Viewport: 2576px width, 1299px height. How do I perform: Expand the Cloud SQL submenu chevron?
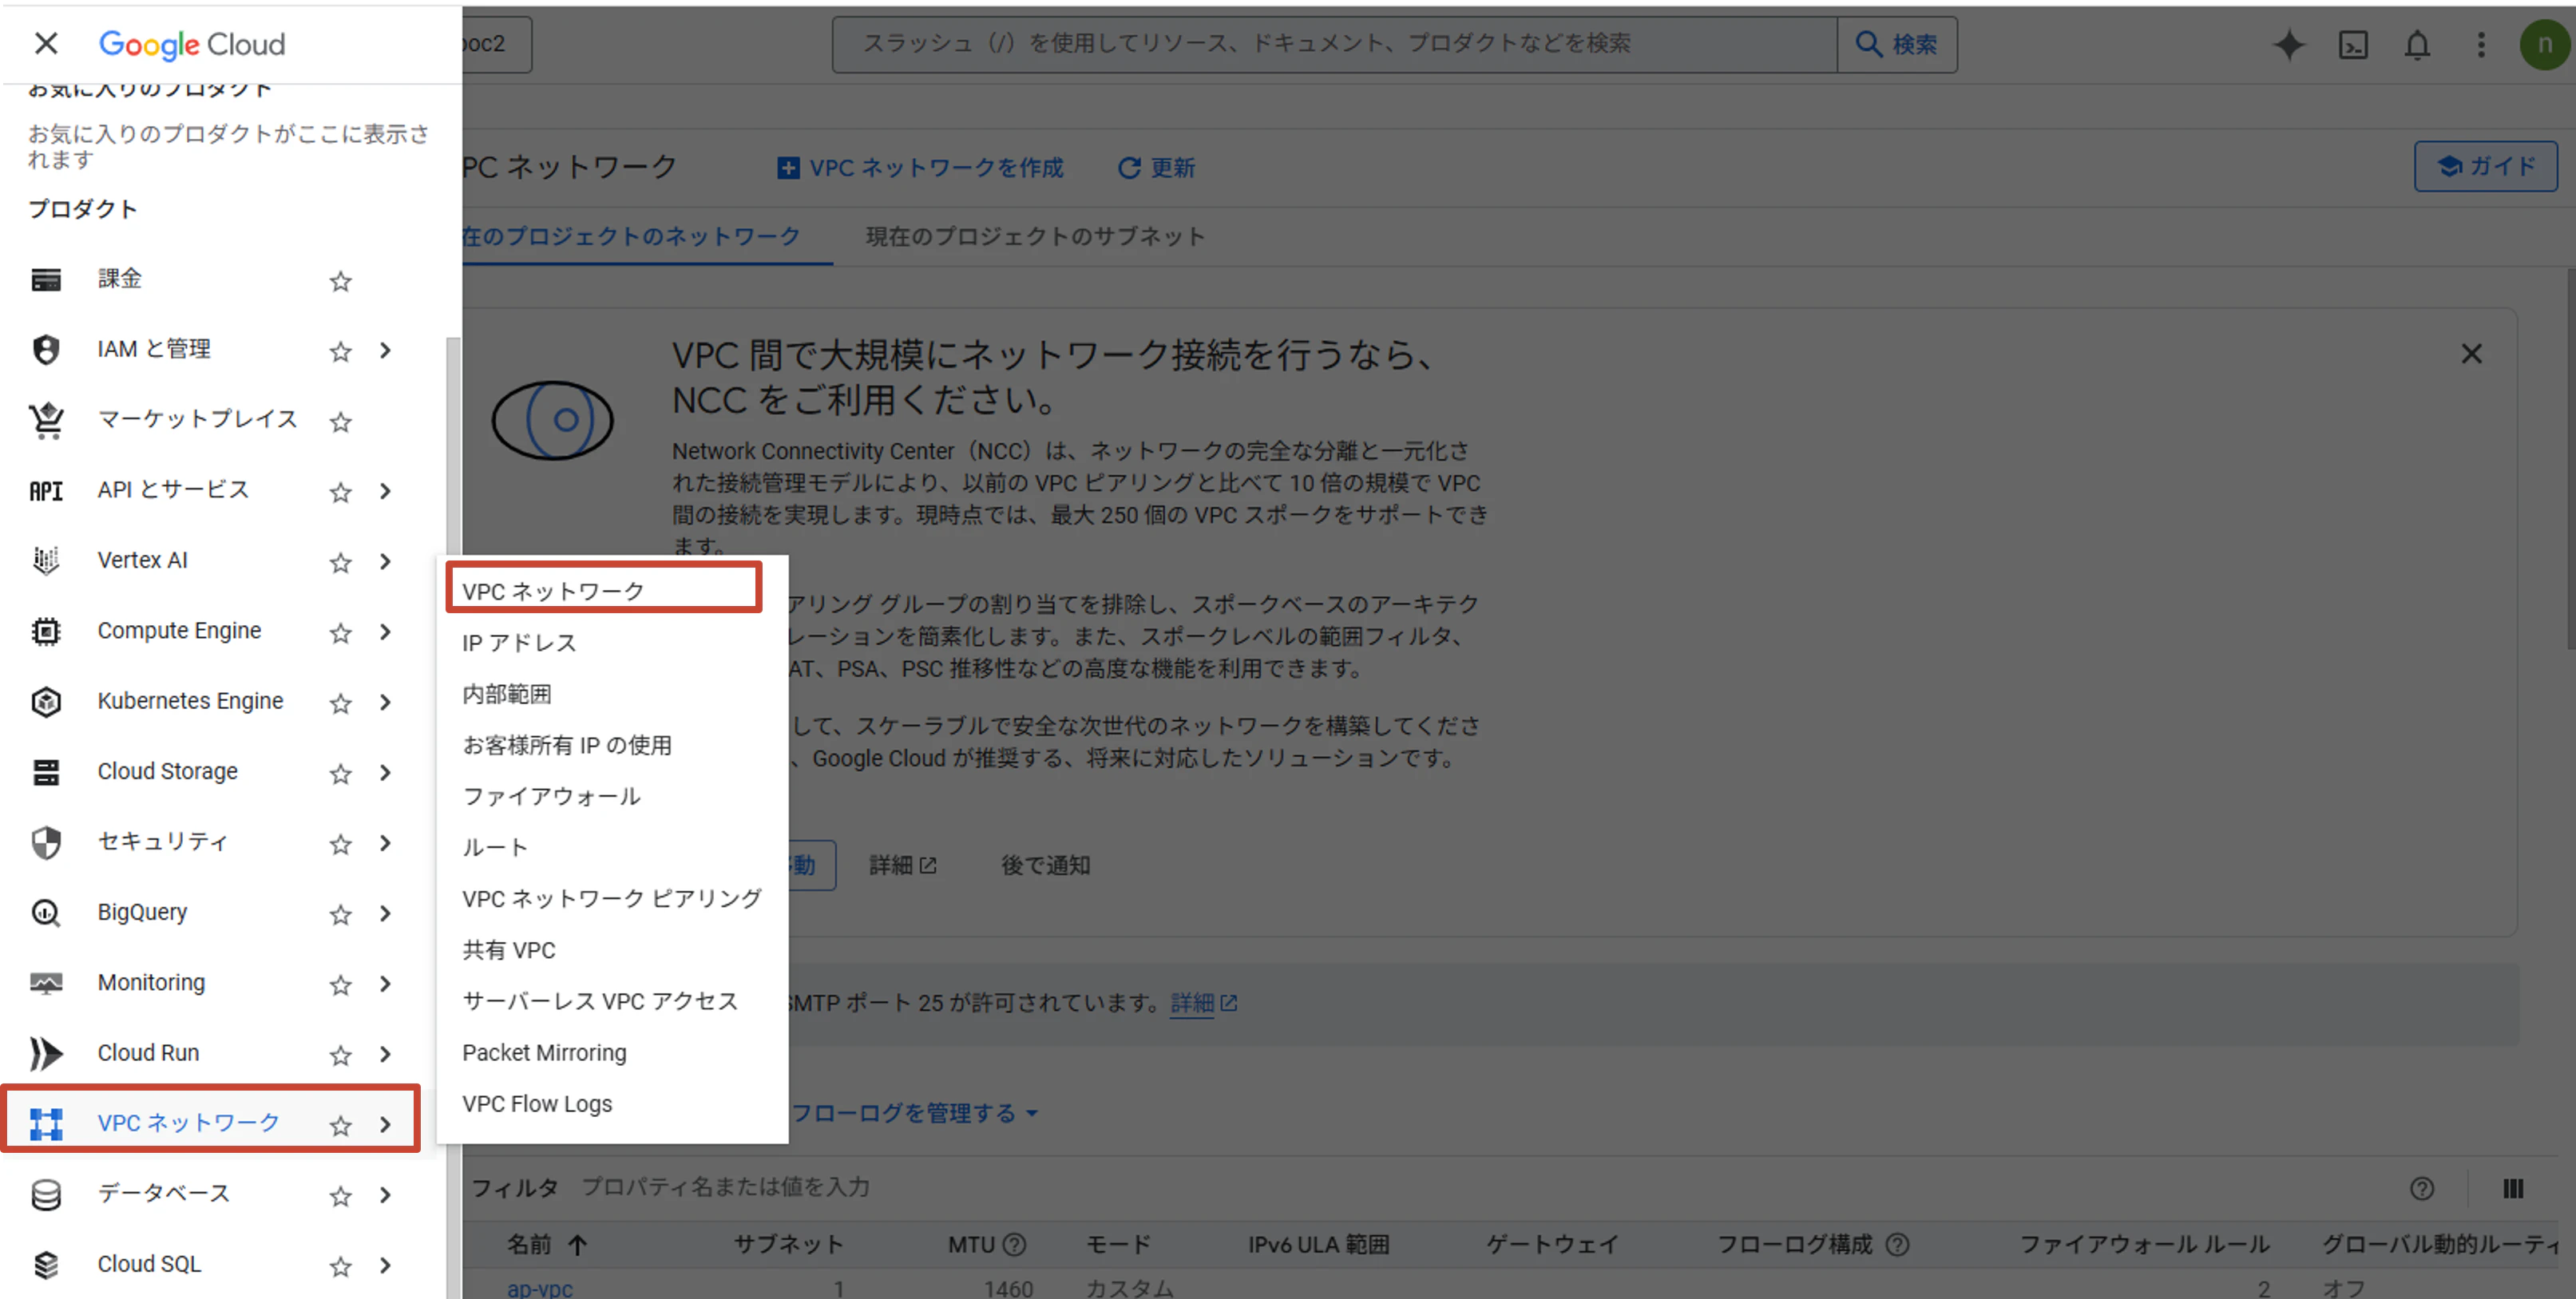tap(386, 1265)
